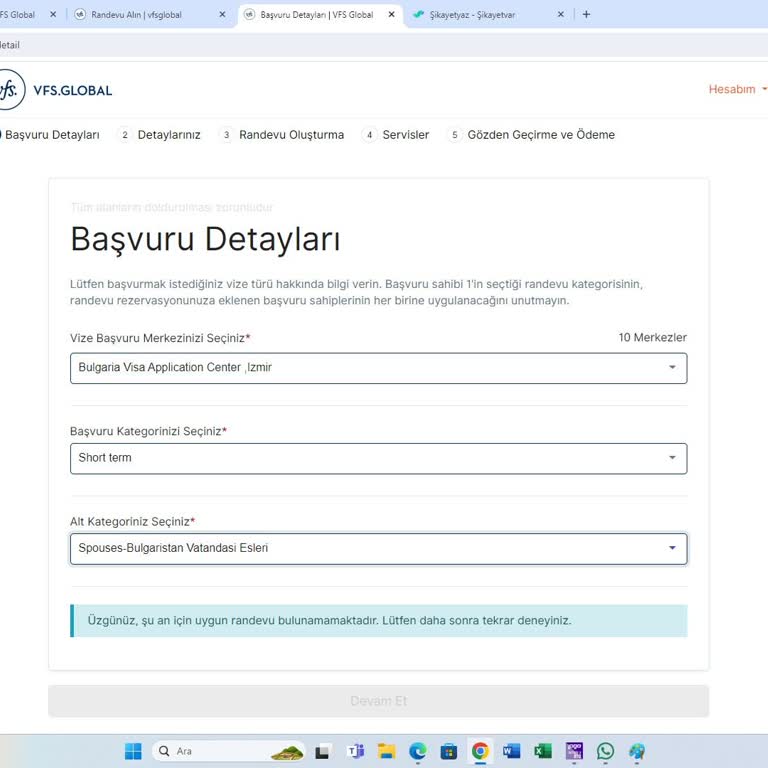Close the Başvuru Detayları browser tab
This screenshot has height=768, width=768.
click(391, 15)
